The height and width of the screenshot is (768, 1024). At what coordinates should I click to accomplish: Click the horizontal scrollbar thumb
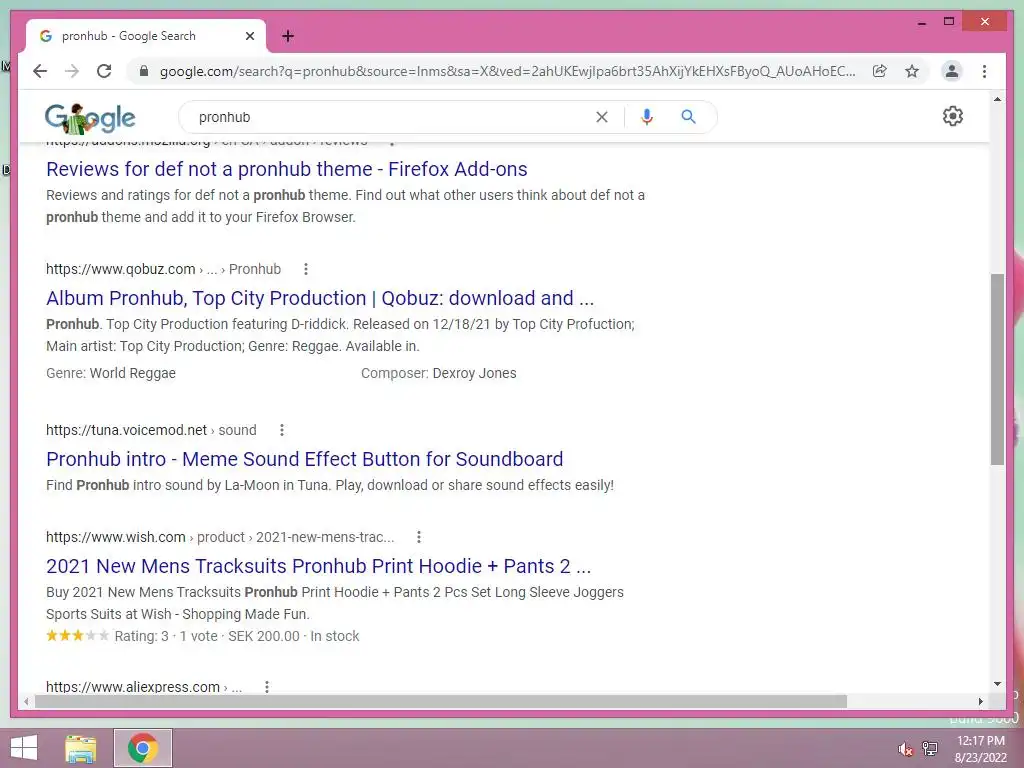click(441, 701)
